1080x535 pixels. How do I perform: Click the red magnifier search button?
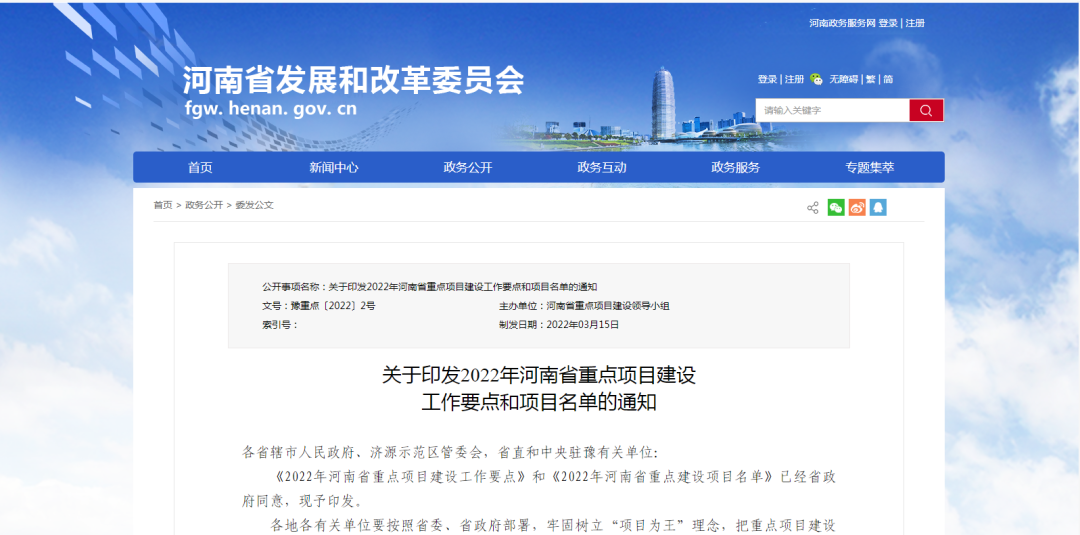[x=926, y=110]
